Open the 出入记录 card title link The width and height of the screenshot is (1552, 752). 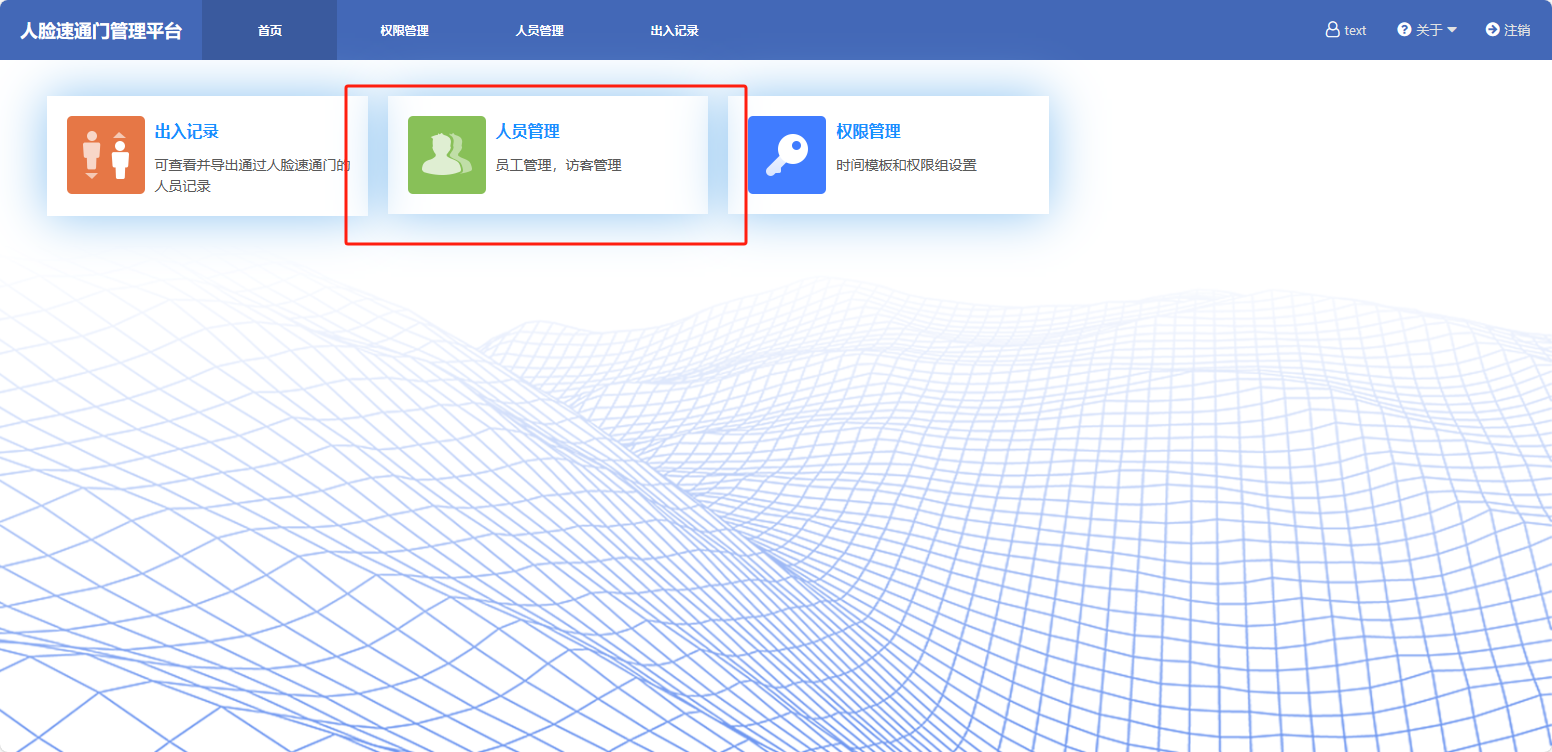tap(187, 131)
